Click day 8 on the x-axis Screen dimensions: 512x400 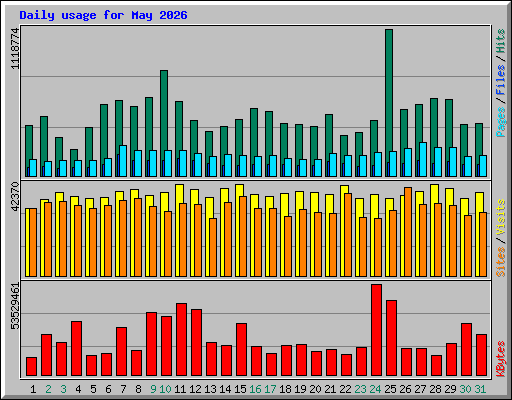coord(138,389)
